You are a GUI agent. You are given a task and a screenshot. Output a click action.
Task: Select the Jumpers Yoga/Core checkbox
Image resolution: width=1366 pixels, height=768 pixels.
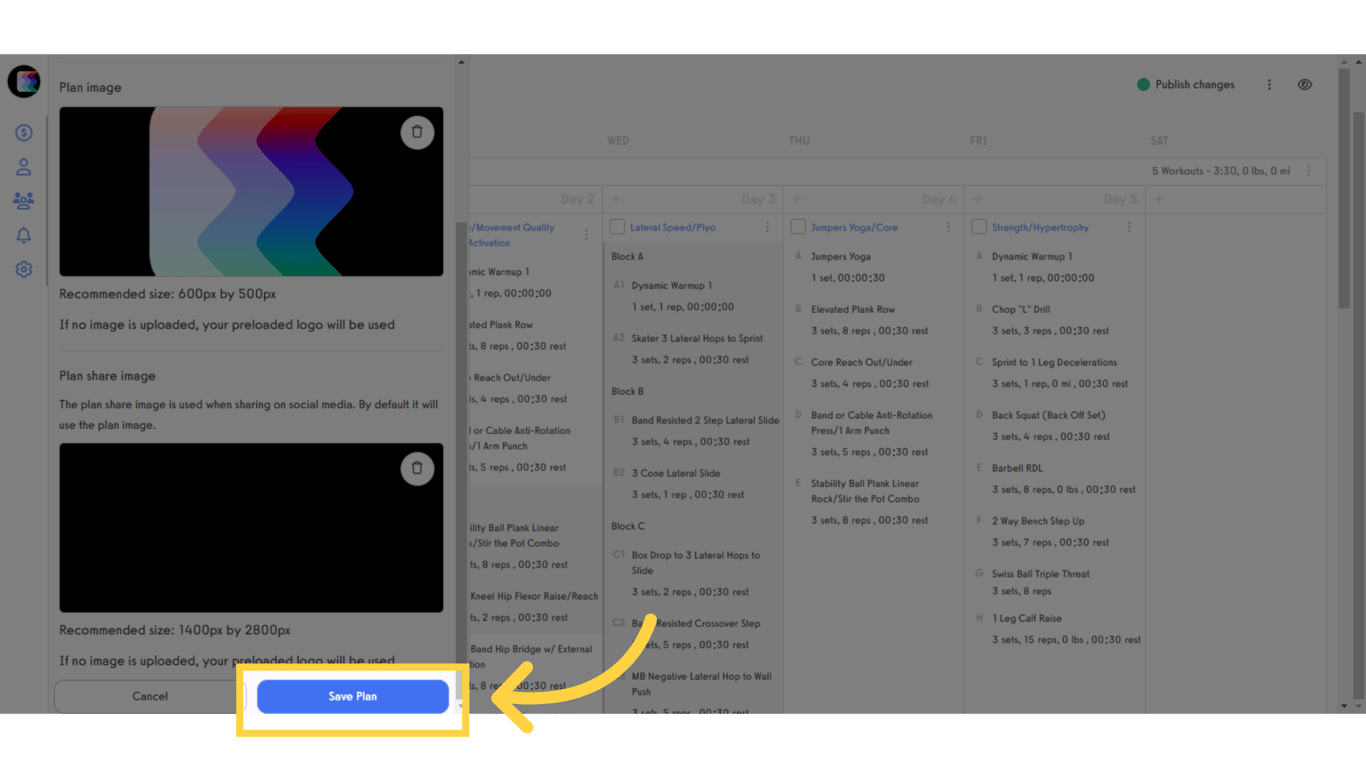[x=797, y=227]
